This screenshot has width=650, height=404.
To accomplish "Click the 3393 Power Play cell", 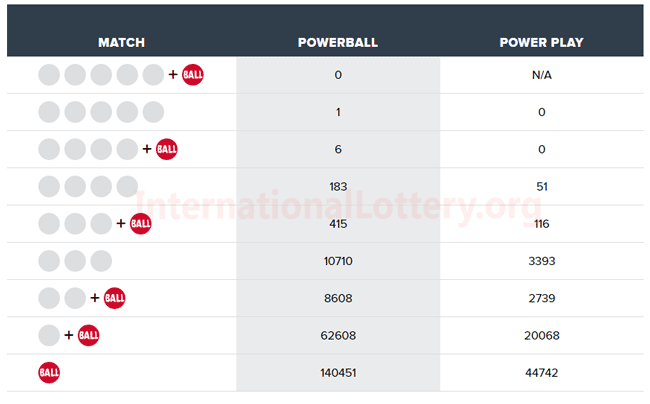I will pos(542,261).
